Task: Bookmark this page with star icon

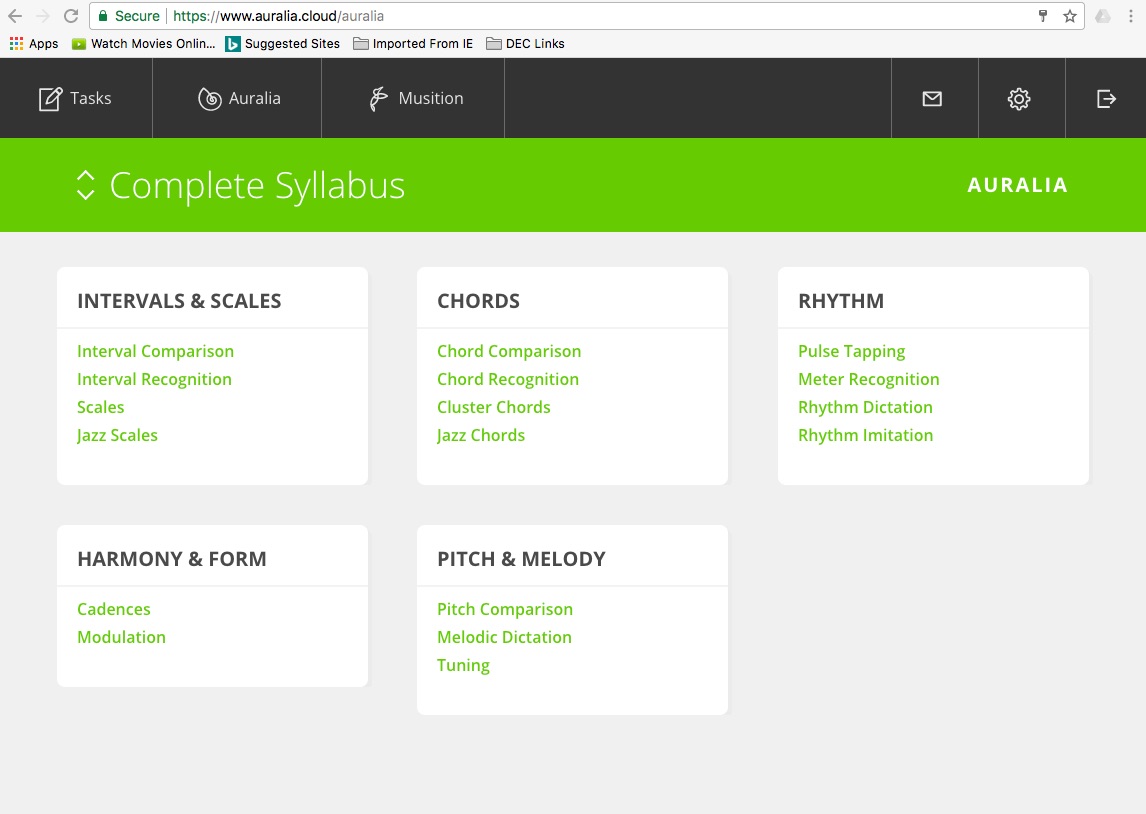Action: 1069,16
